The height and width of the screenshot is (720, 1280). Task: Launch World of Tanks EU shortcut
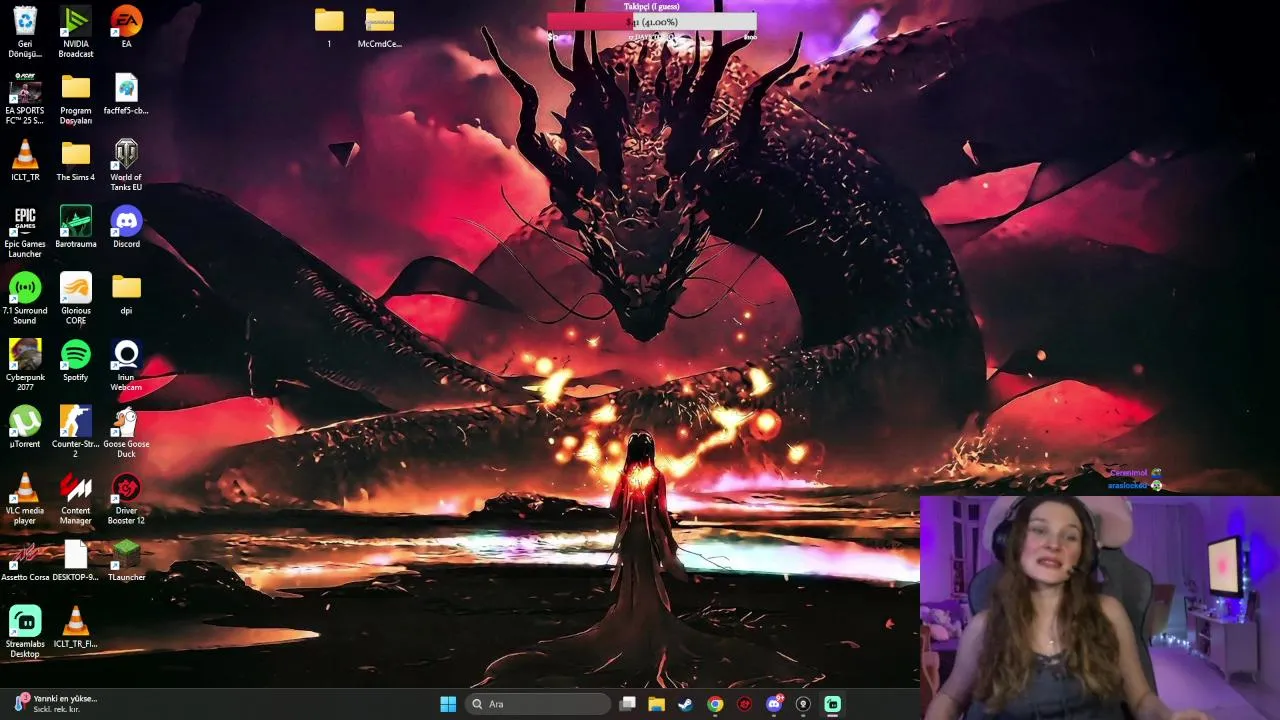point(126,165)
